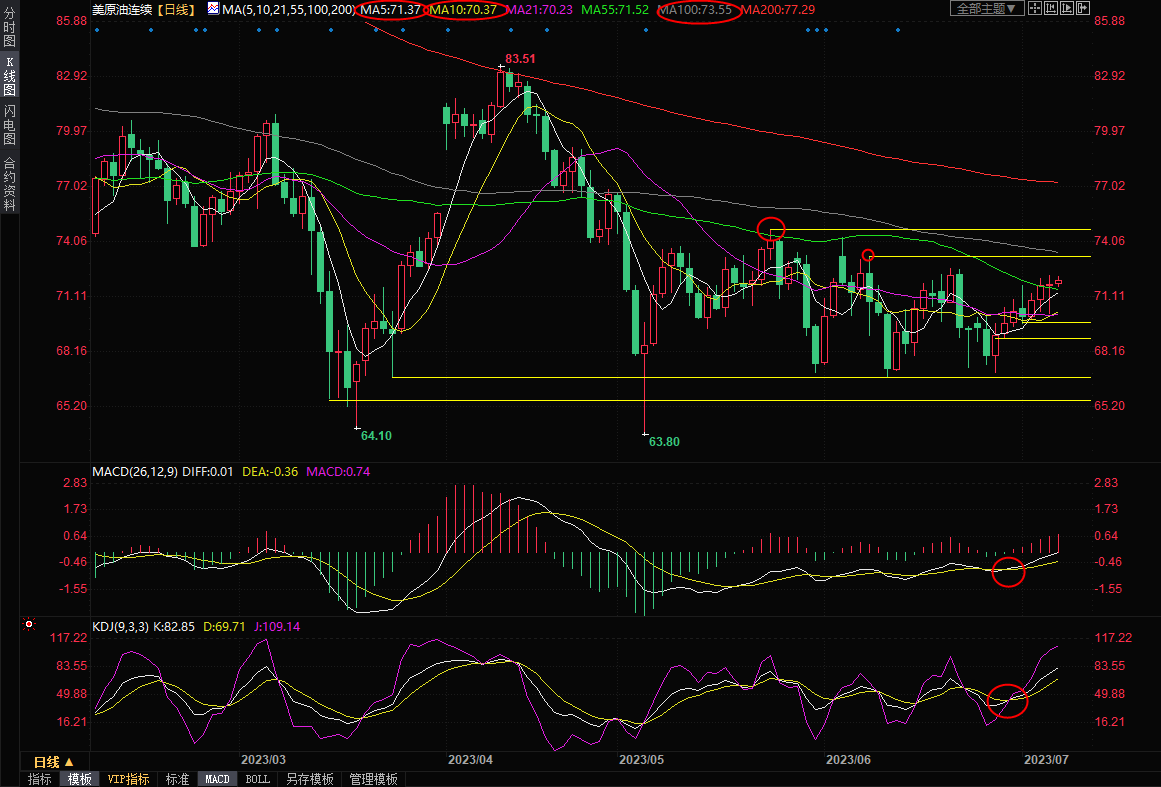Click the 管理模板 button
This screenshot has width=1161, height=787.
coord(373,779)
